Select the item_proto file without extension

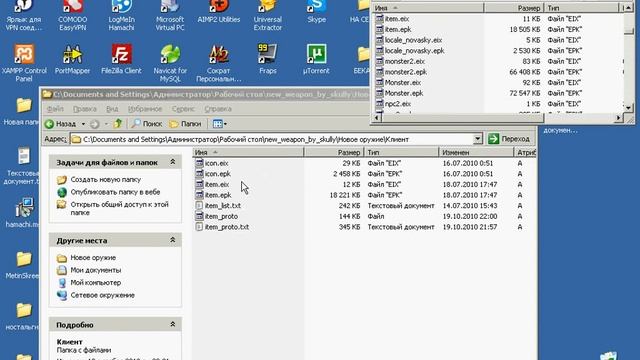click(221, 216)
